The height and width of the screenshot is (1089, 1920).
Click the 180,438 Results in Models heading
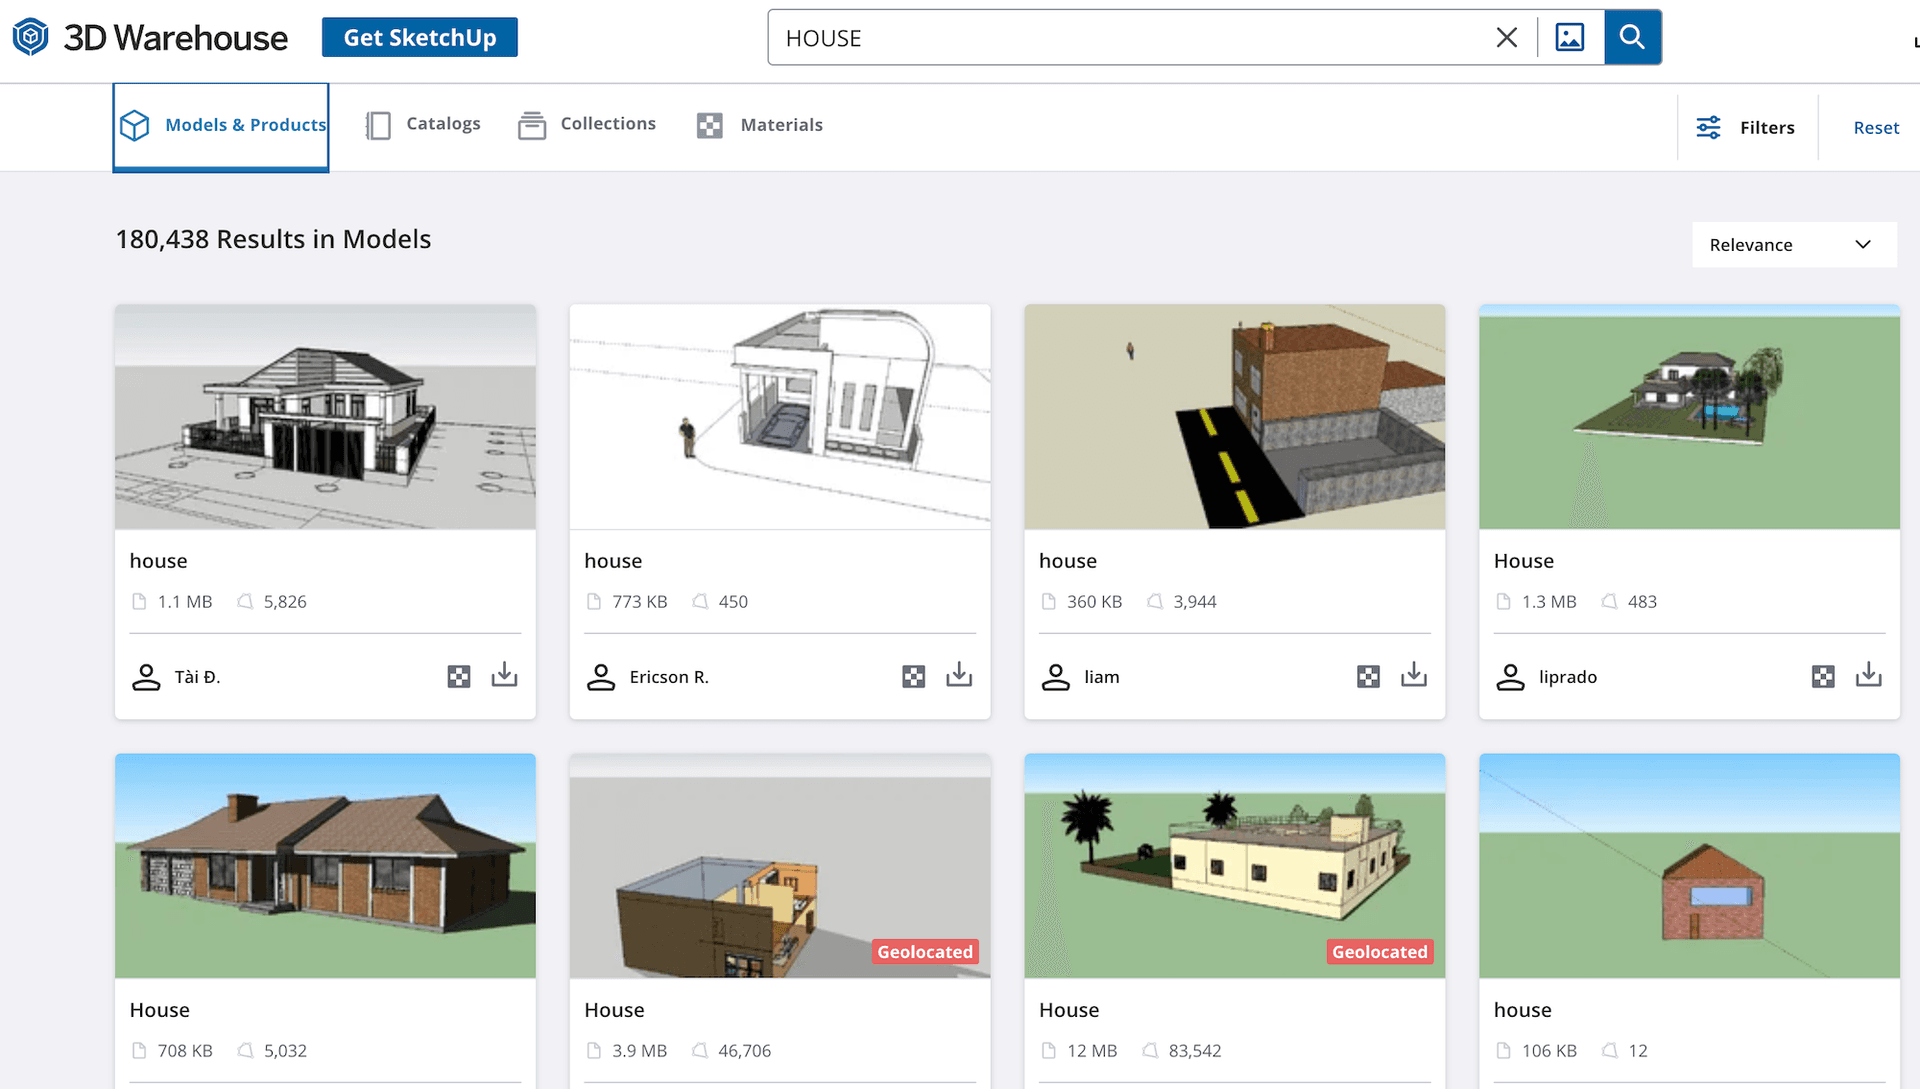[273, 239]
